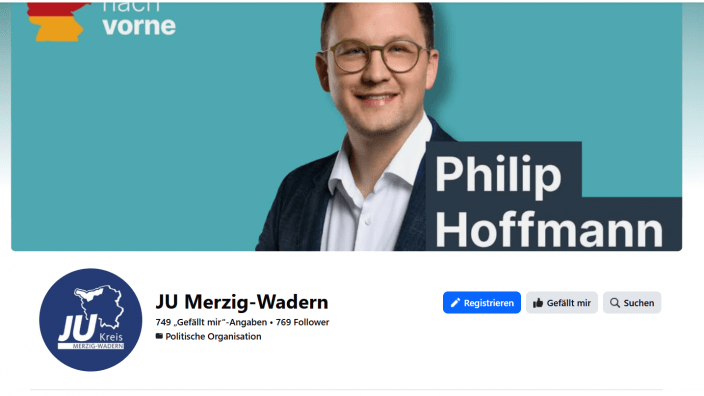Click the large JU letters in logo
The image size is (704, 396).
coord(77,328)
